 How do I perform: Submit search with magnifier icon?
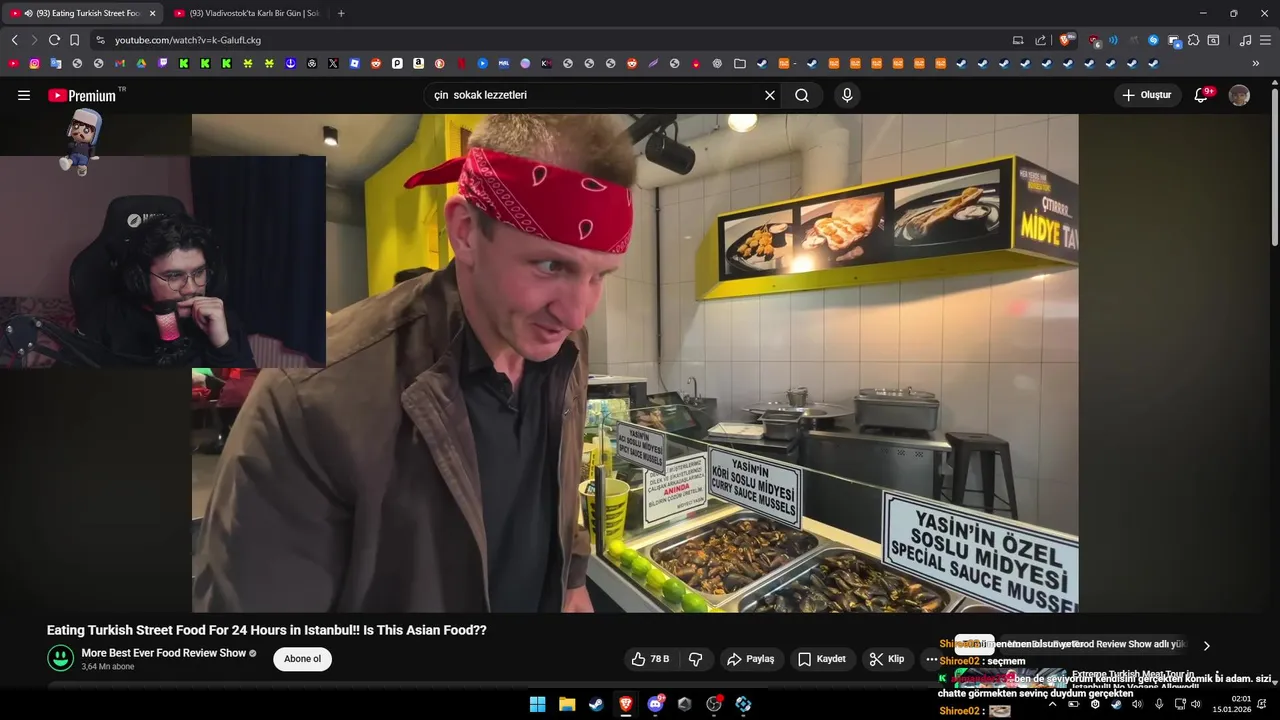tap(802, 95)
